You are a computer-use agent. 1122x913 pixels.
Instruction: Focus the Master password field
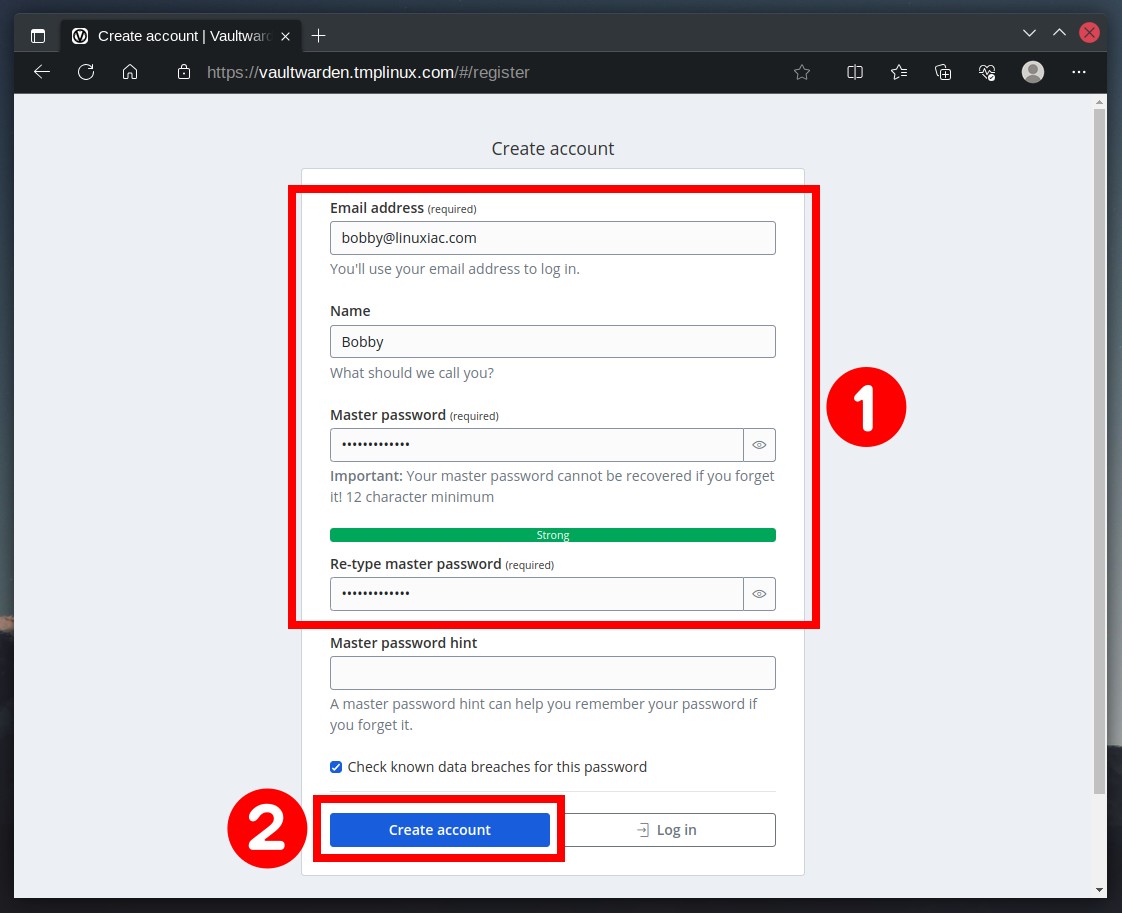[x=537, y=445]
